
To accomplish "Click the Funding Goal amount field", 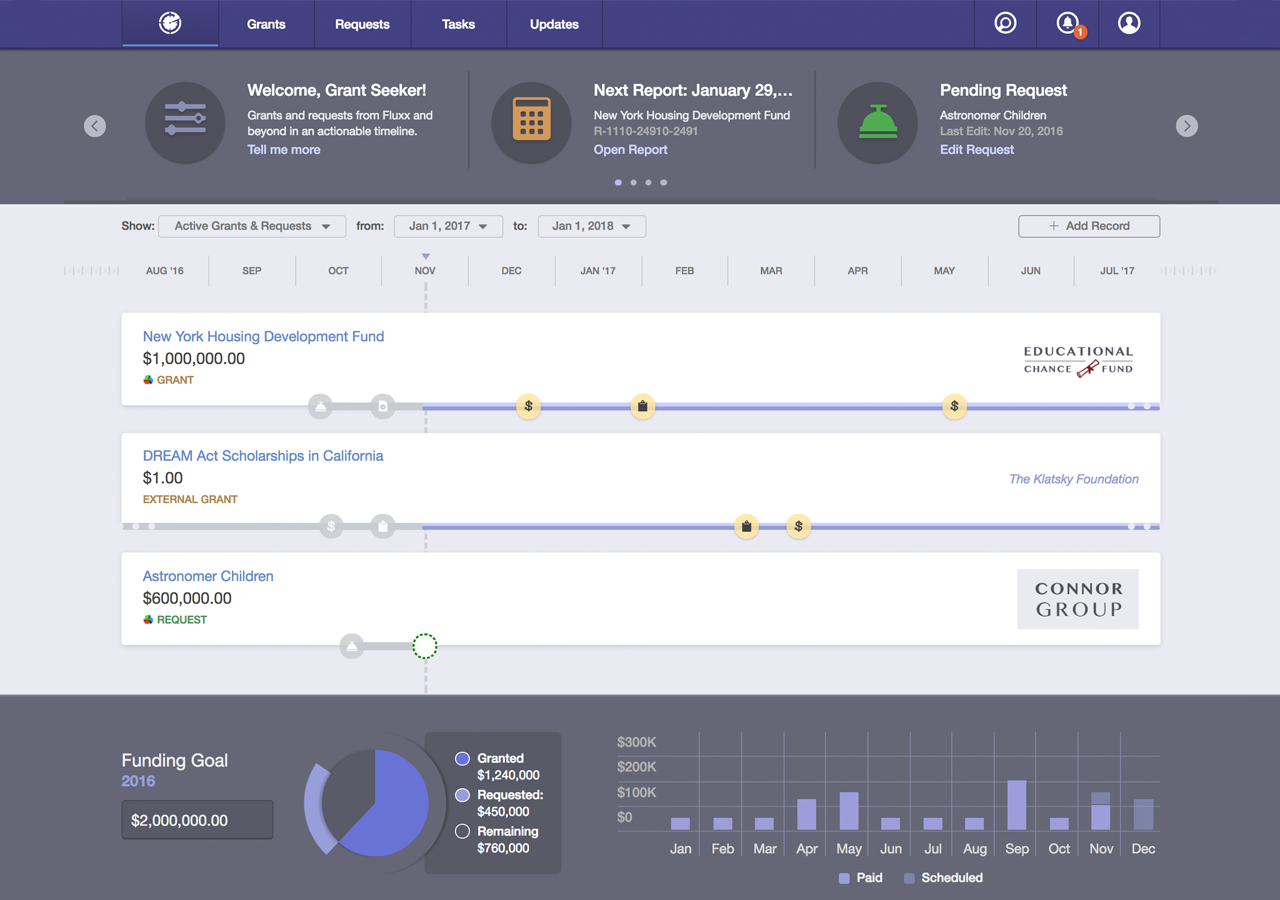I will 197,820.
